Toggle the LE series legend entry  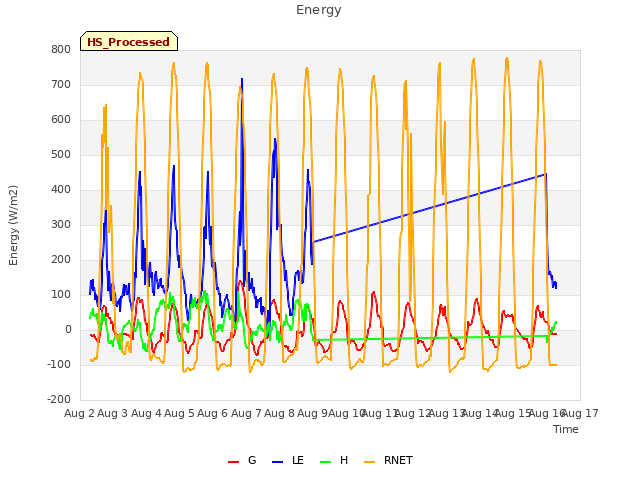pyautogui.click(x=288, y=460)
